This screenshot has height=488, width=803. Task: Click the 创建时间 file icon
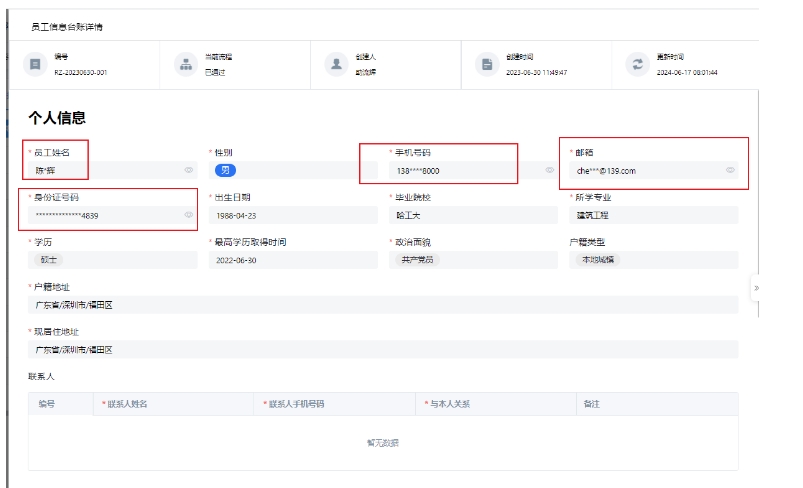487,64
